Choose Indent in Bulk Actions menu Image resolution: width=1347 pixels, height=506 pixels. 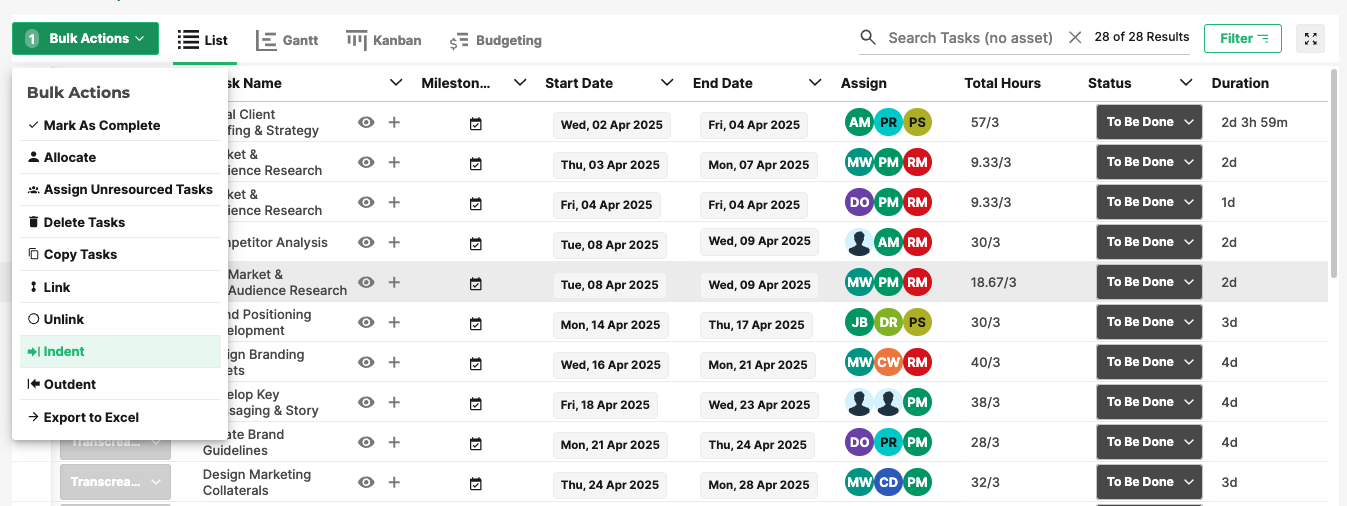point(120,351)
